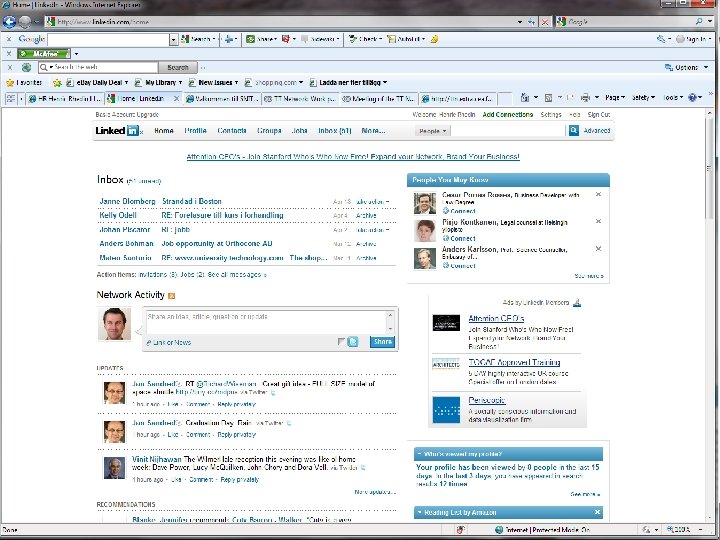Click the LinkedIn search text field
Viewport: 720px width, 540px height.
point(508,130)
